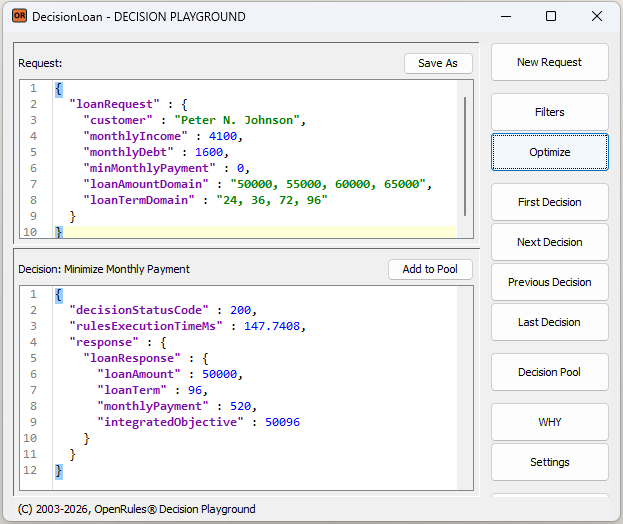The height and width of the screenshot is (524, 623).
Task: Save the request with Save As
Action: (438, 64)
